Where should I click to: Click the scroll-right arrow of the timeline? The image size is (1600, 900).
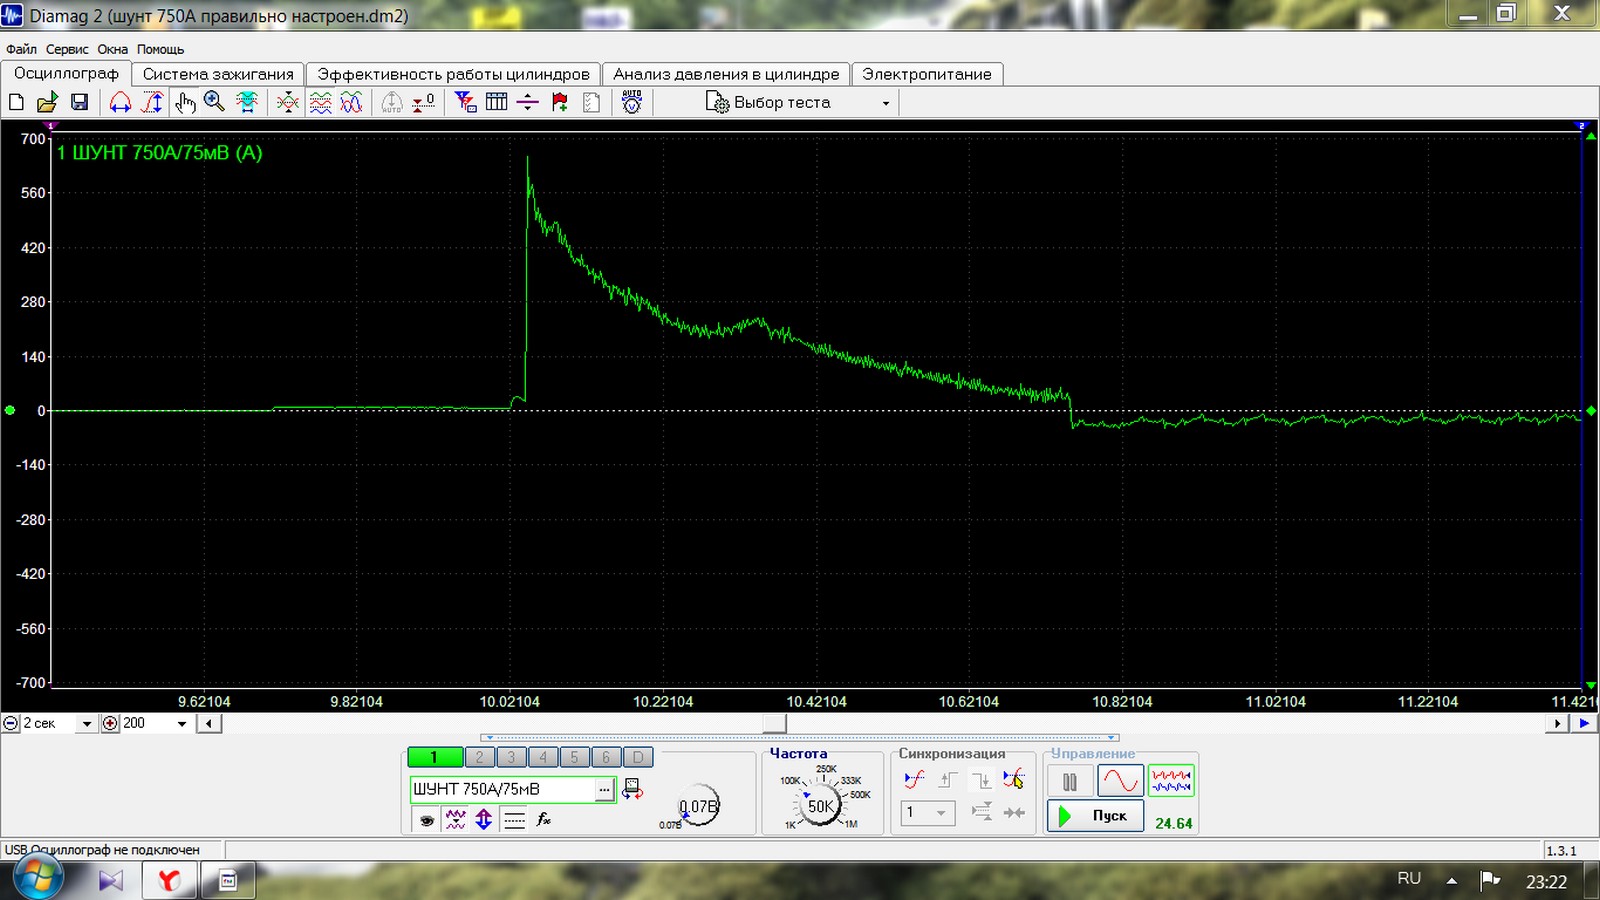click(x=1557, y=723)
